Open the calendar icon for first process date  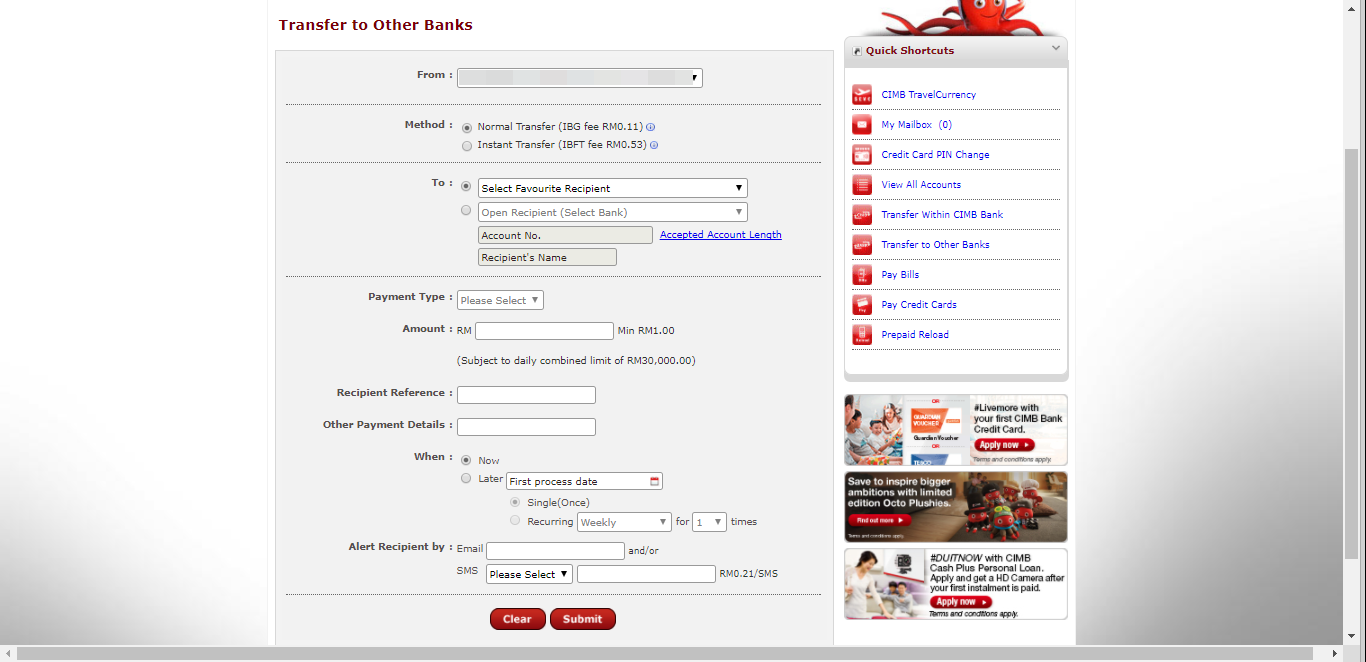[655, 481]
